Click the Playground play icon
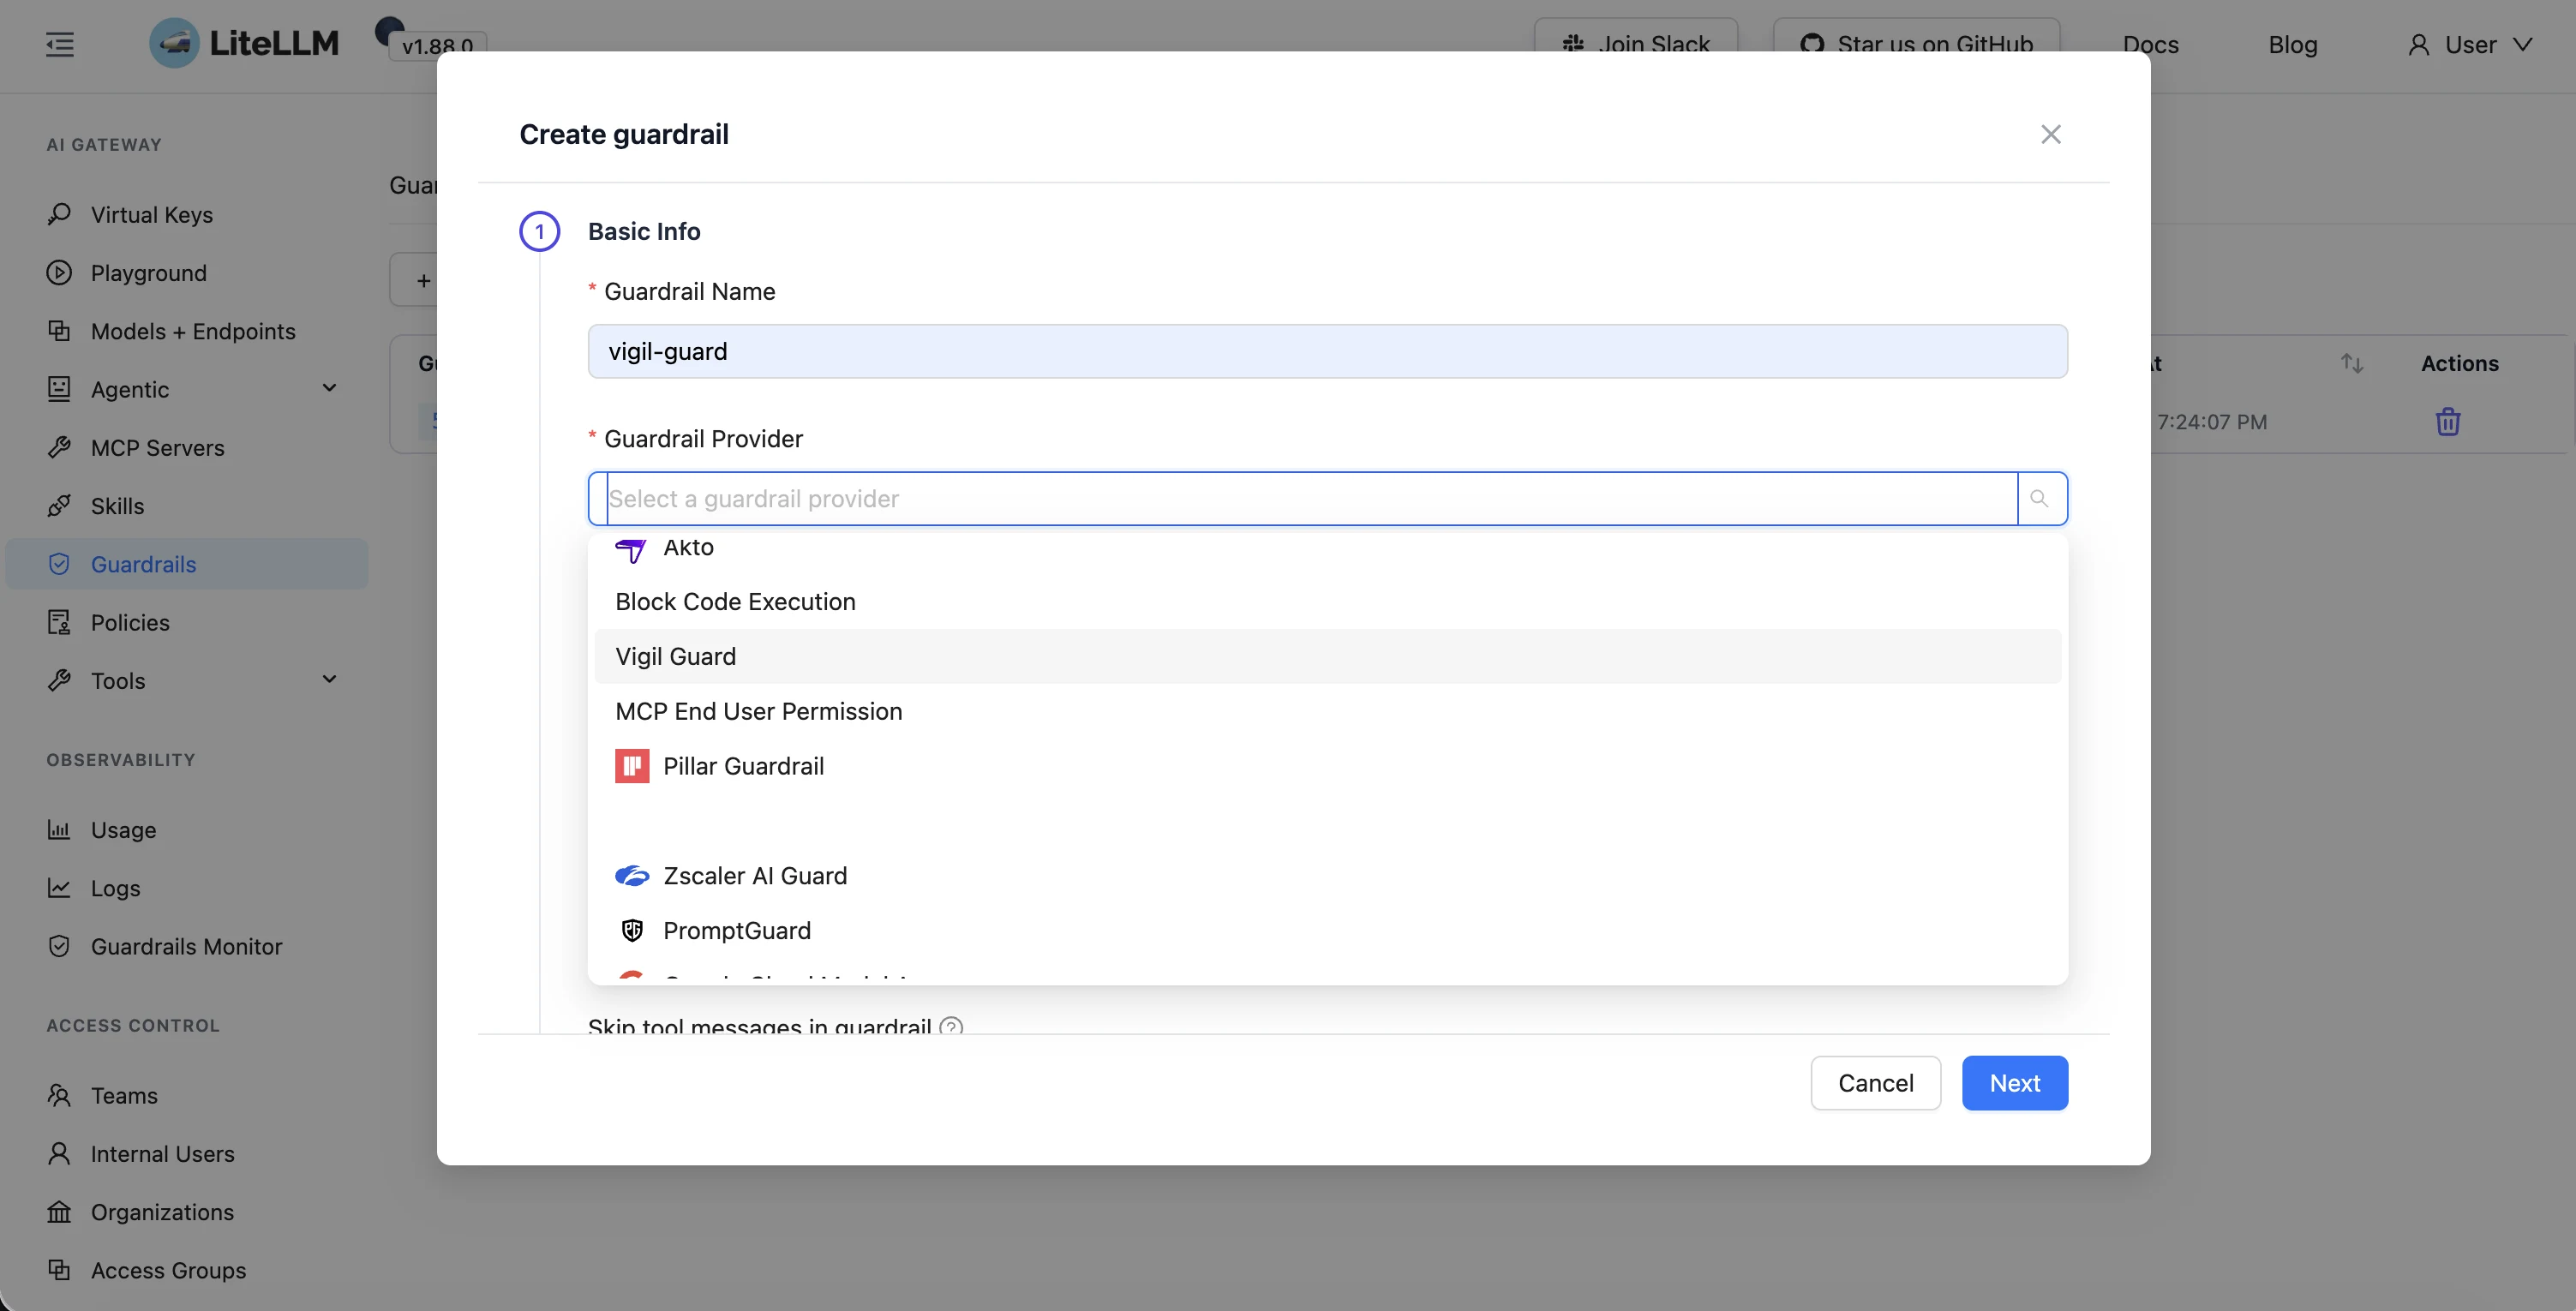 (59, 272)
